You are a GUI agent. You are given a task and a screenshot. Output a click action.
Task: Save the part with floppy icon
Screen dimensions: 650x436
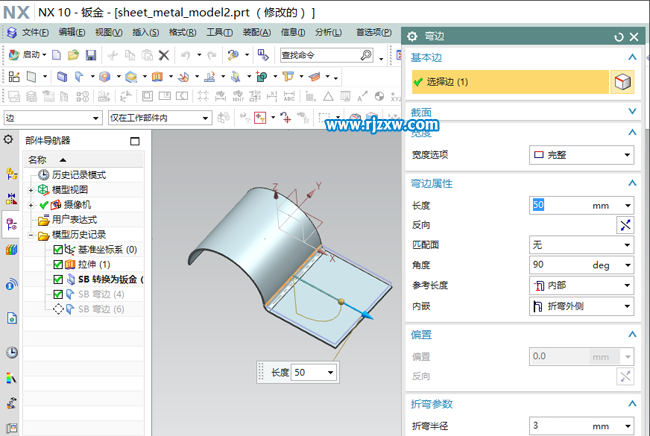(91, 55)
